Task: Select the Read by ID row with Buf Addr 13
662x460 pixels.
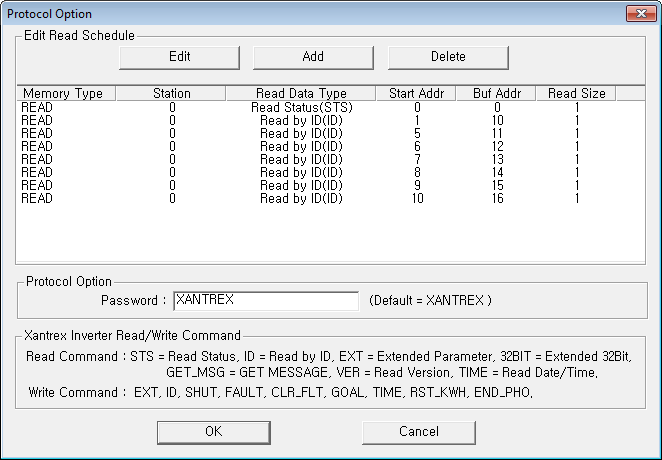Action: 331,160
